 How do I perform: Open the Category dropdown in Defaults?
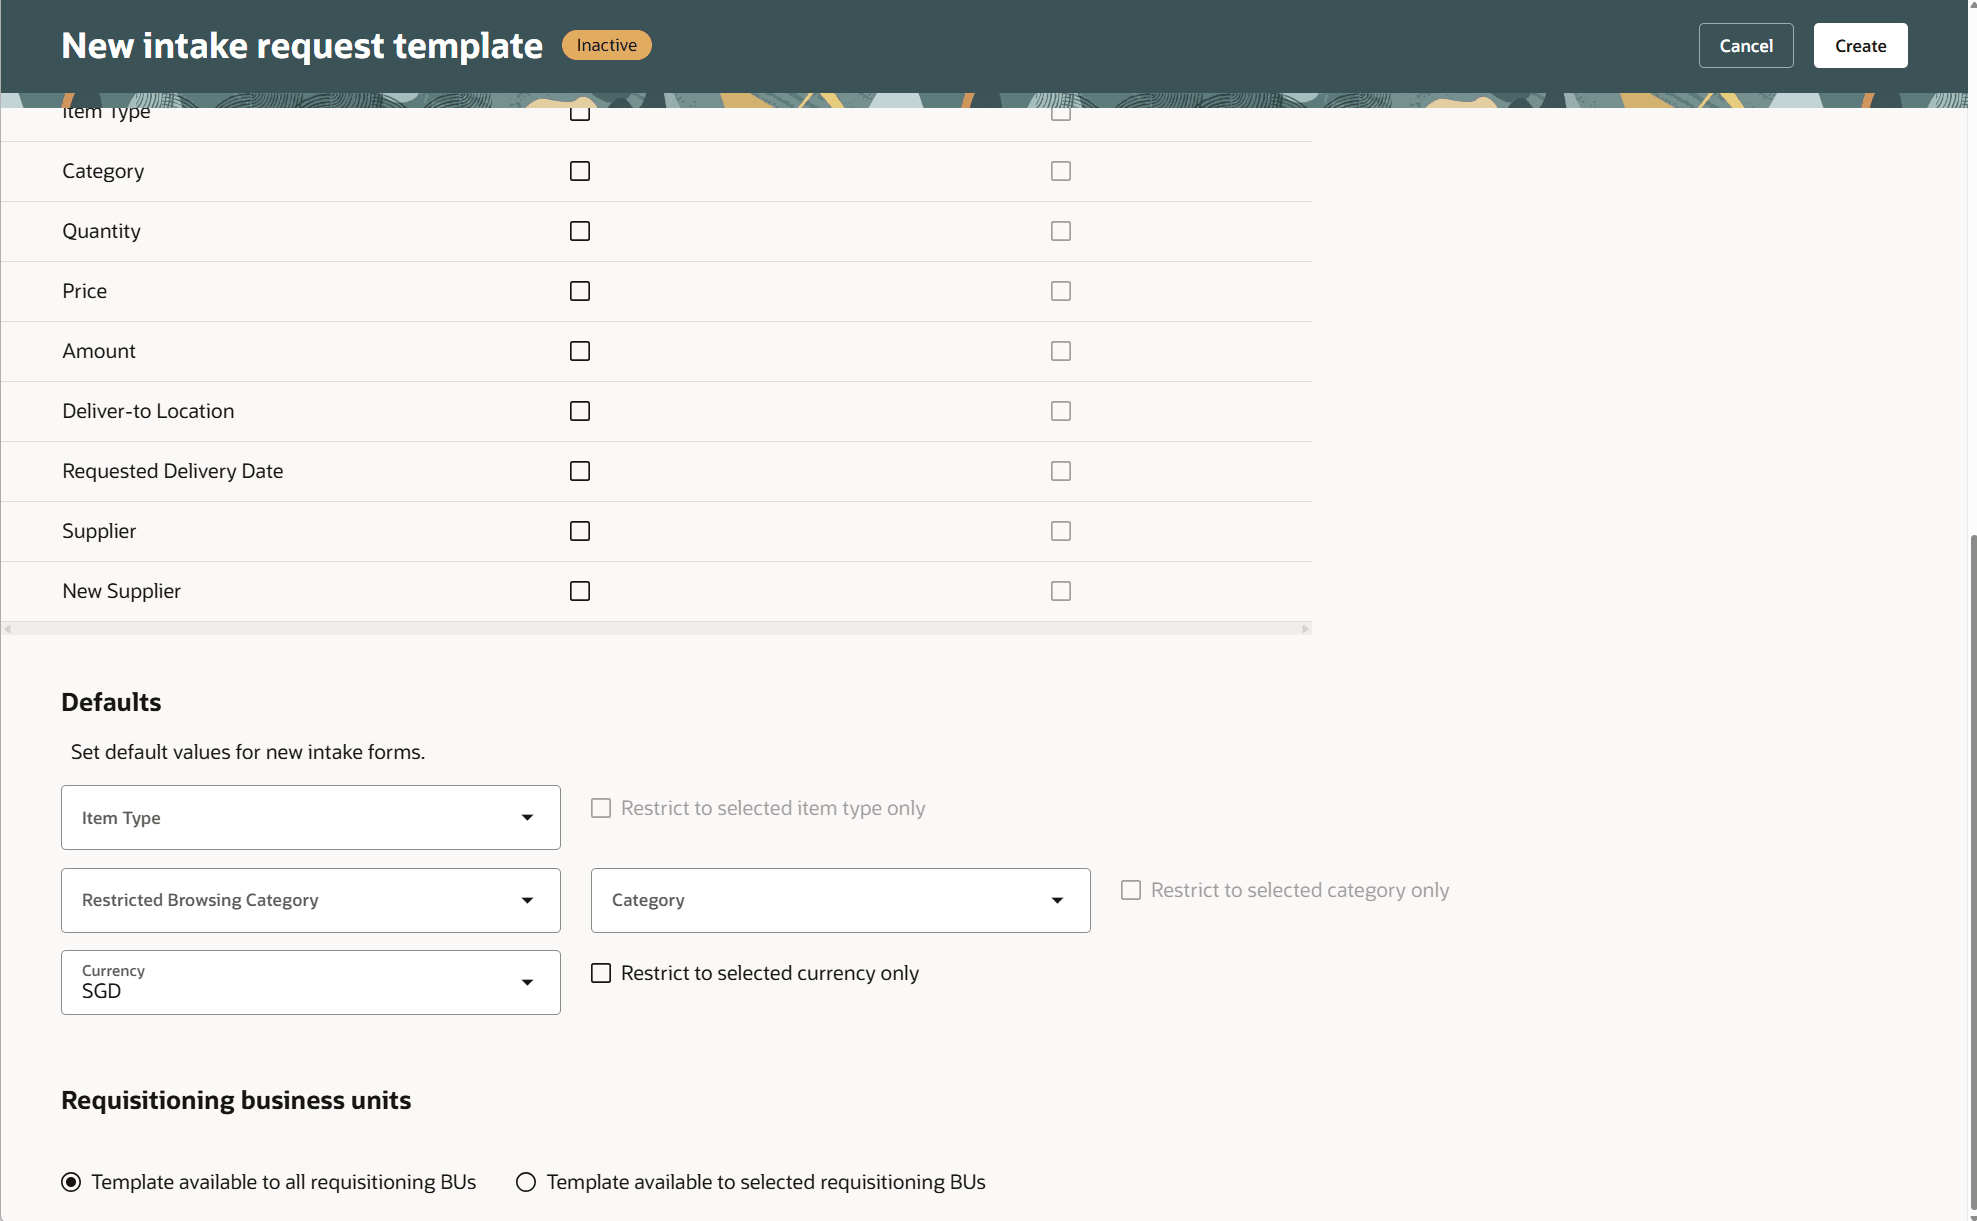tap(841, 900)
